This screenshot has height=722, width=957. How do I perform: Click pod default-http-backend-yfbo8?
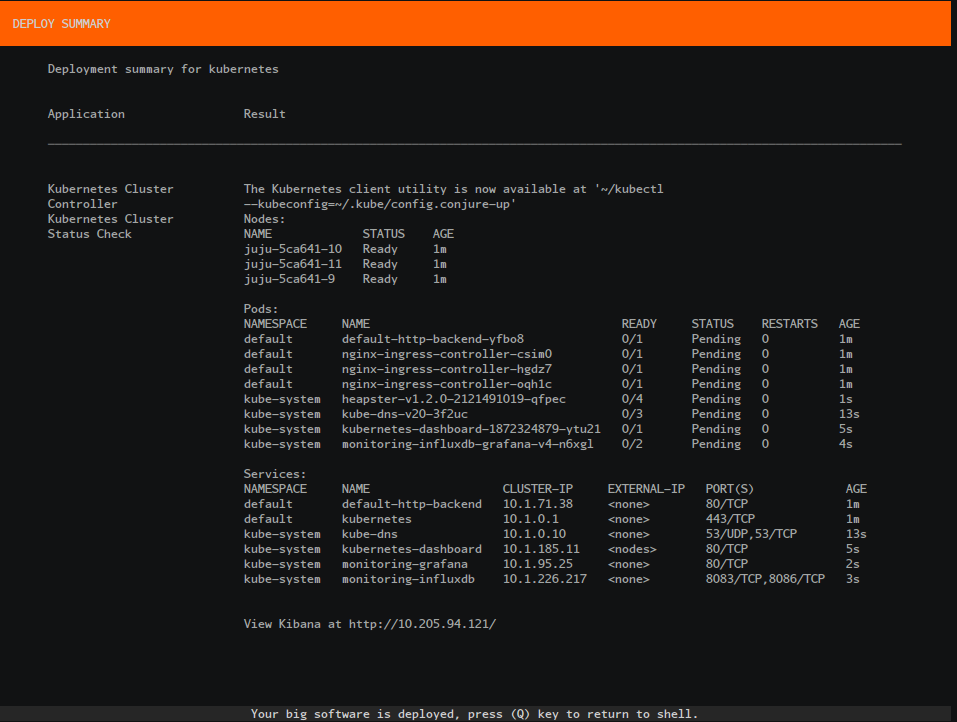pyautogui.click(x=432, y=339)
